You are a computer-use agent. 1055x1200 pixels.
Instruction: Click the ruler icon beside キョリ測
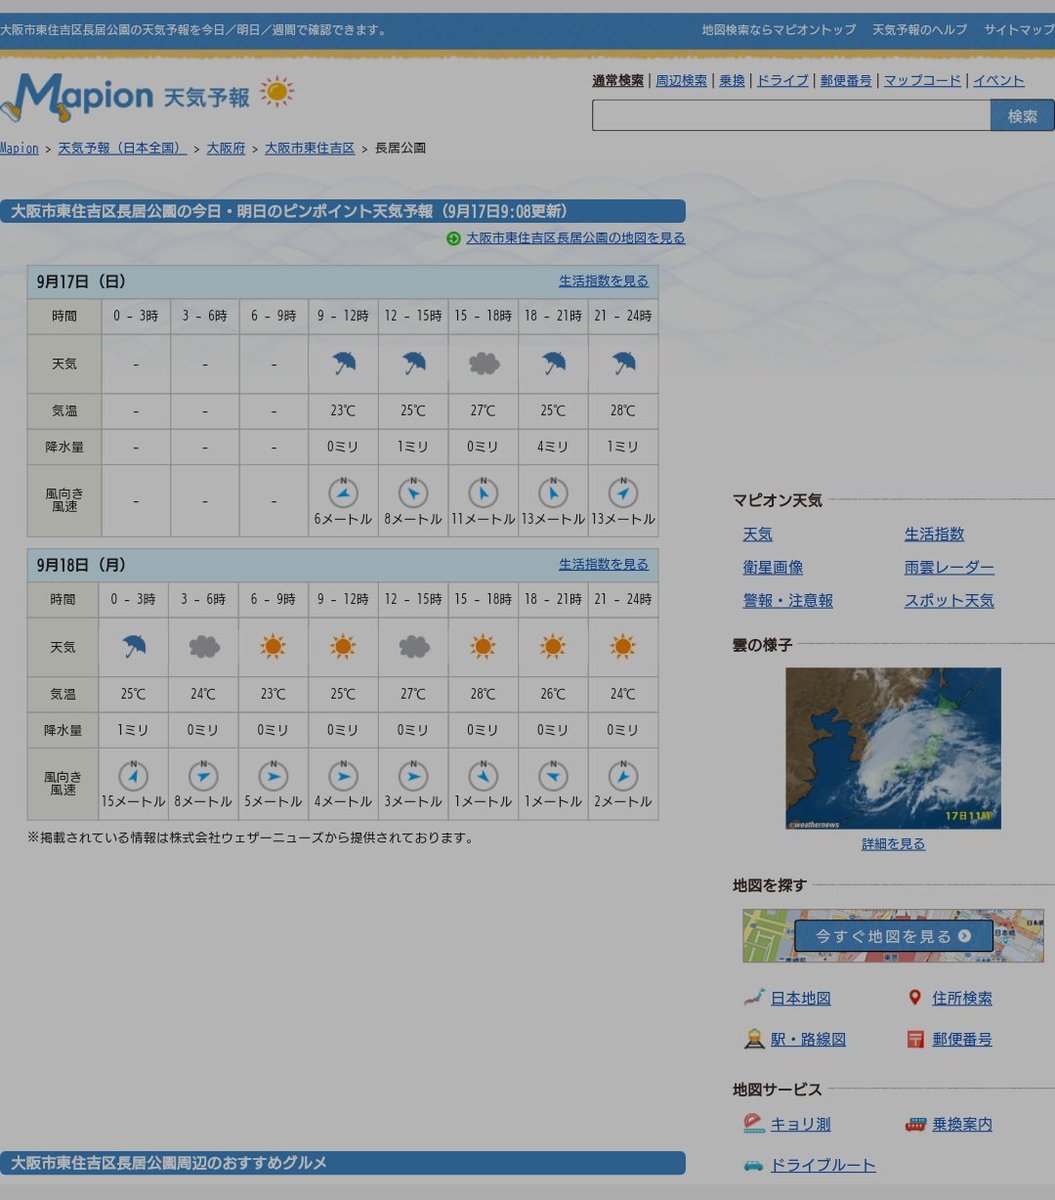[x=754, y=1124]
